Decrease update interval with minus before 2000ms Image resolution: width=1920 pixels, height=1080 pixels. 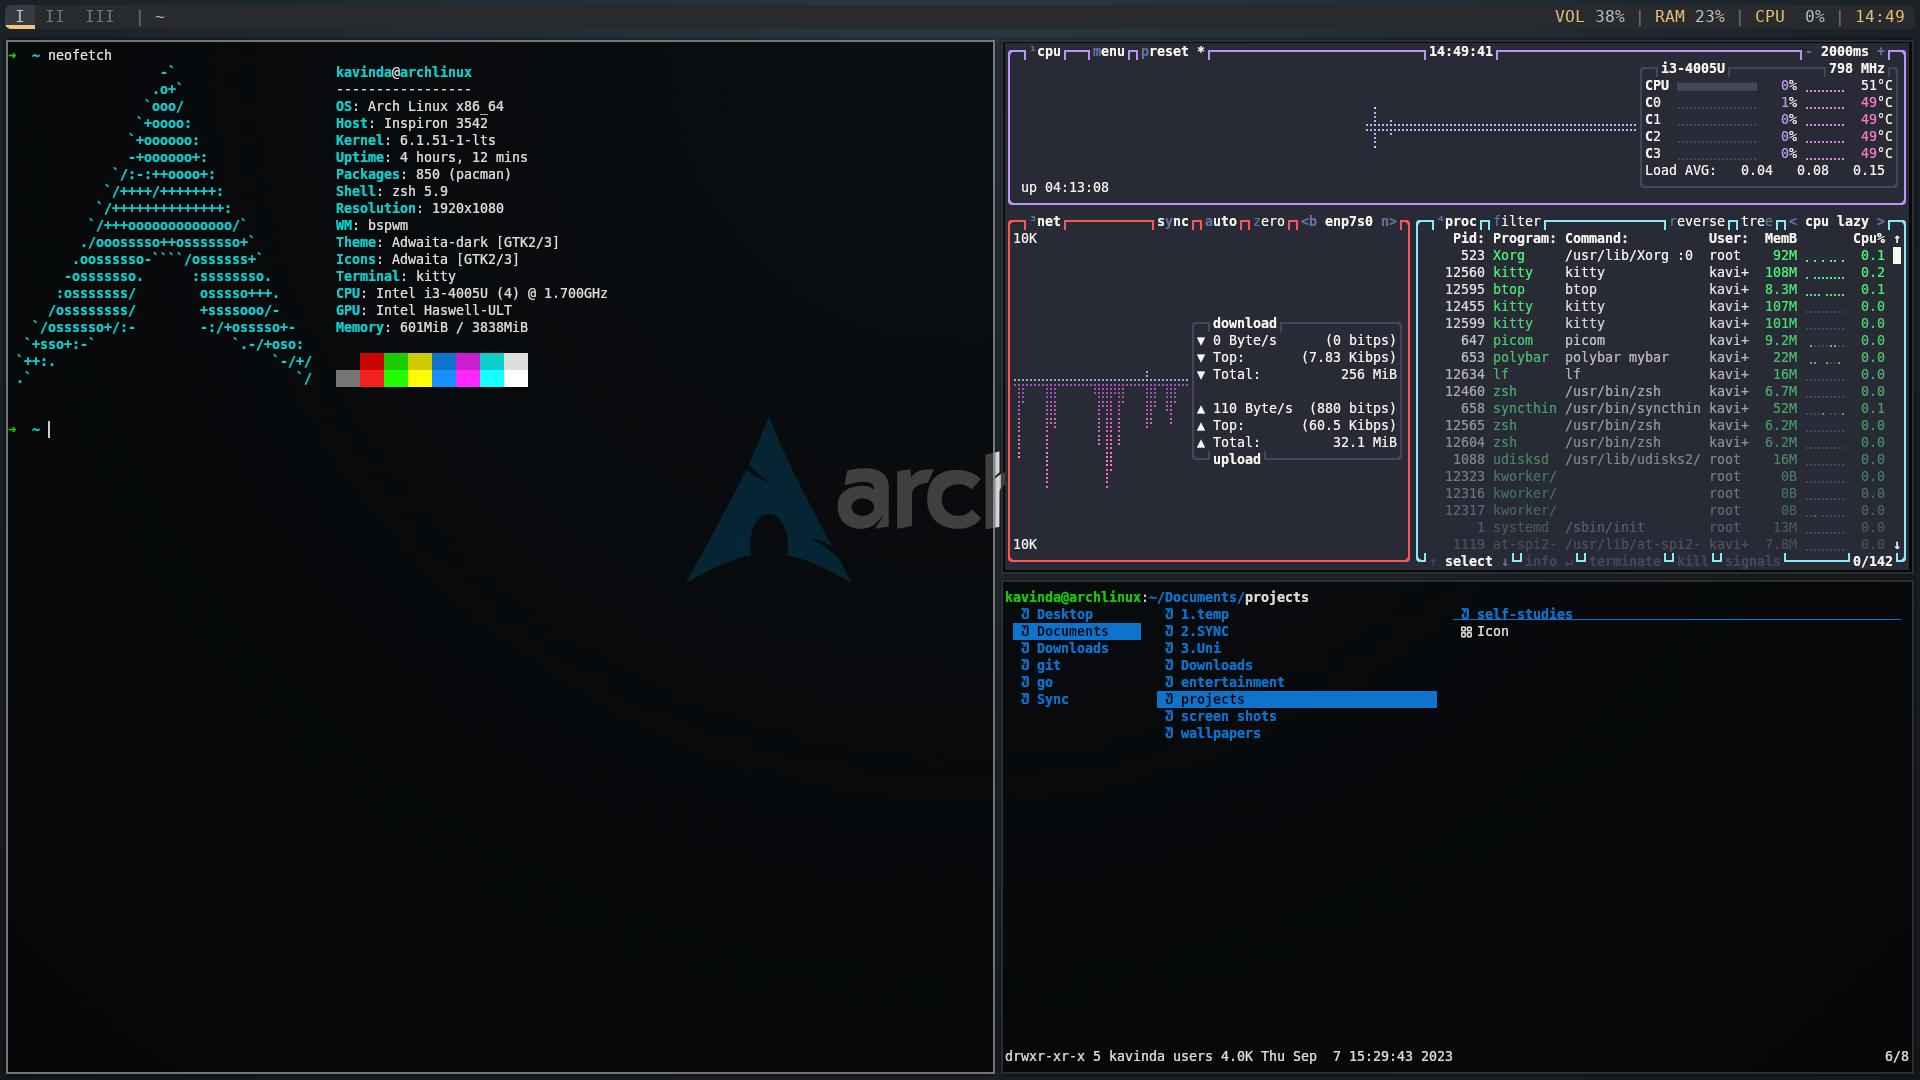click(x=1809, y=52)
